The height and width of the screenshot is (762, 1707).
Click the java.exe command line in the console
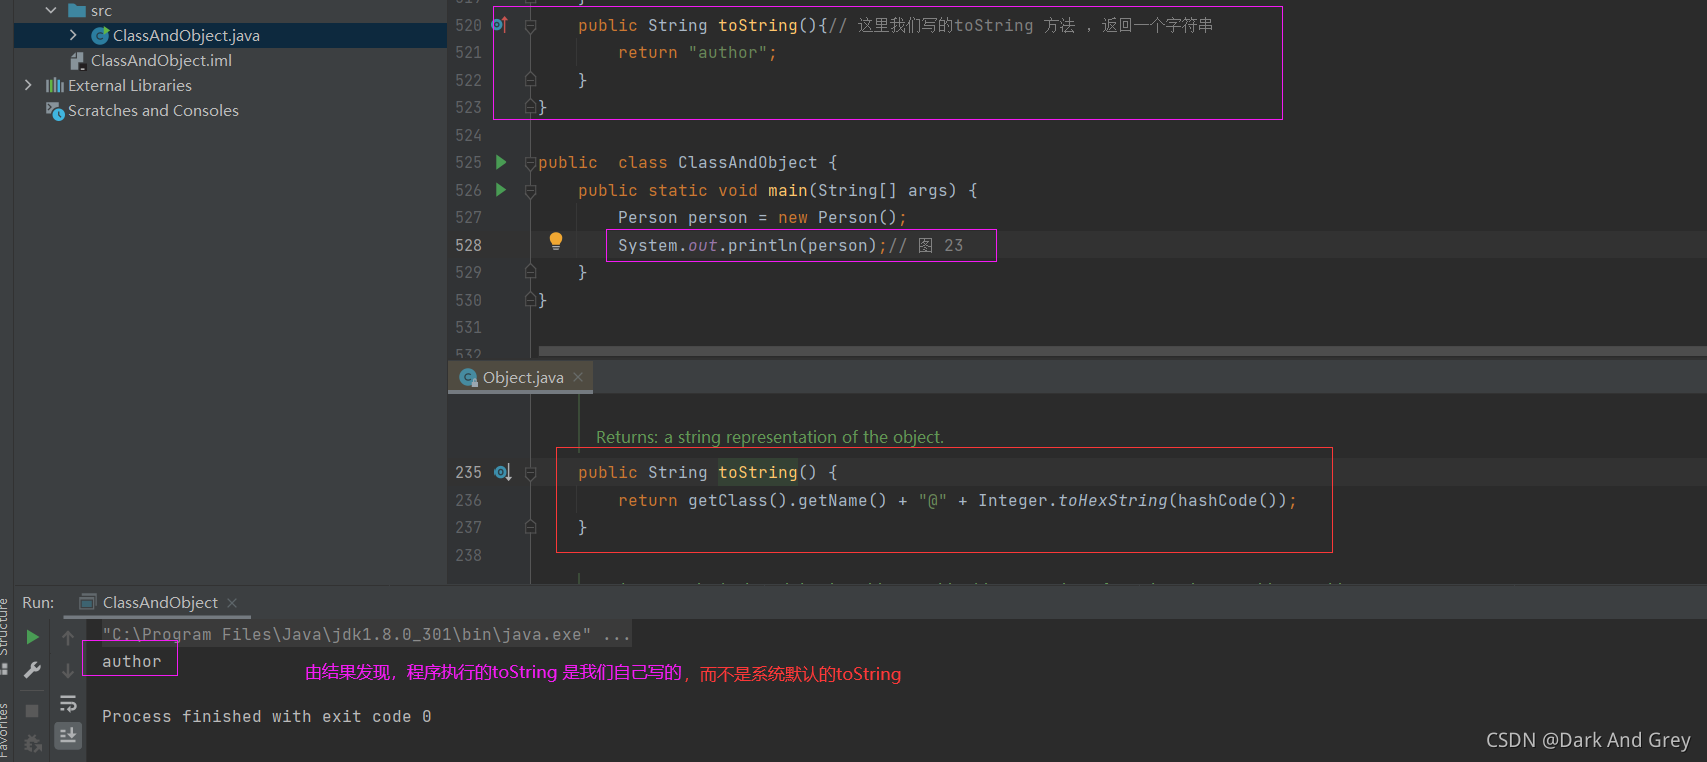(x=366, y=634)
